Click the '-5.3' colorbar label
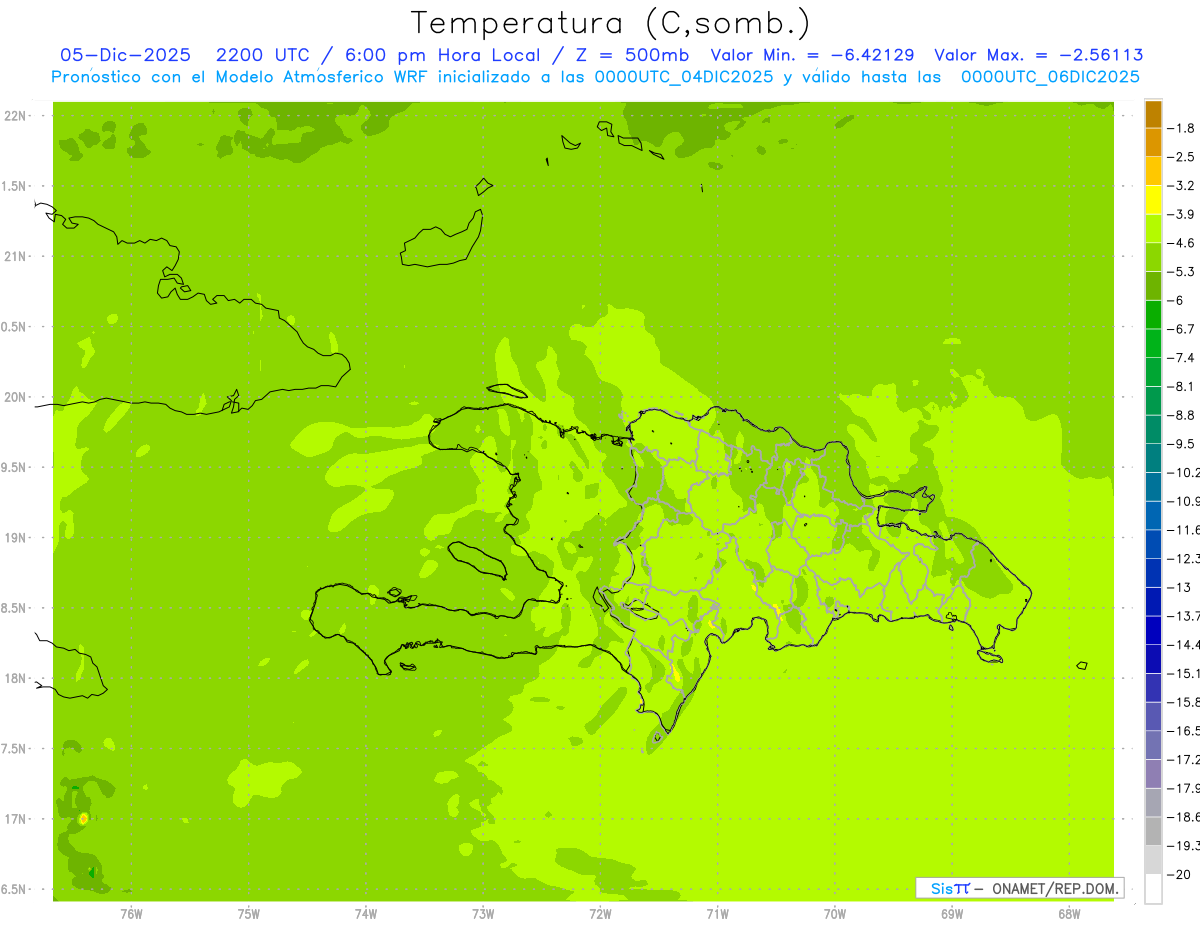The width and height of the screenshot is (1200, 927). pos(1181,272)
